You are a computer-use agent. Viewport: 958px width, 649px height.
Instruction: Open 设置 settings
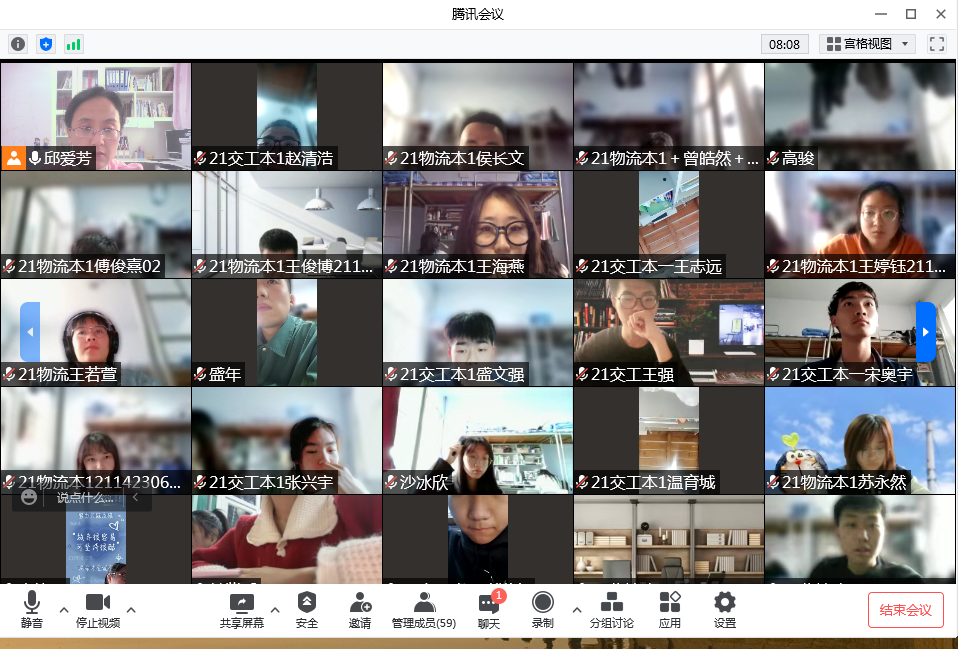[725, 610]
